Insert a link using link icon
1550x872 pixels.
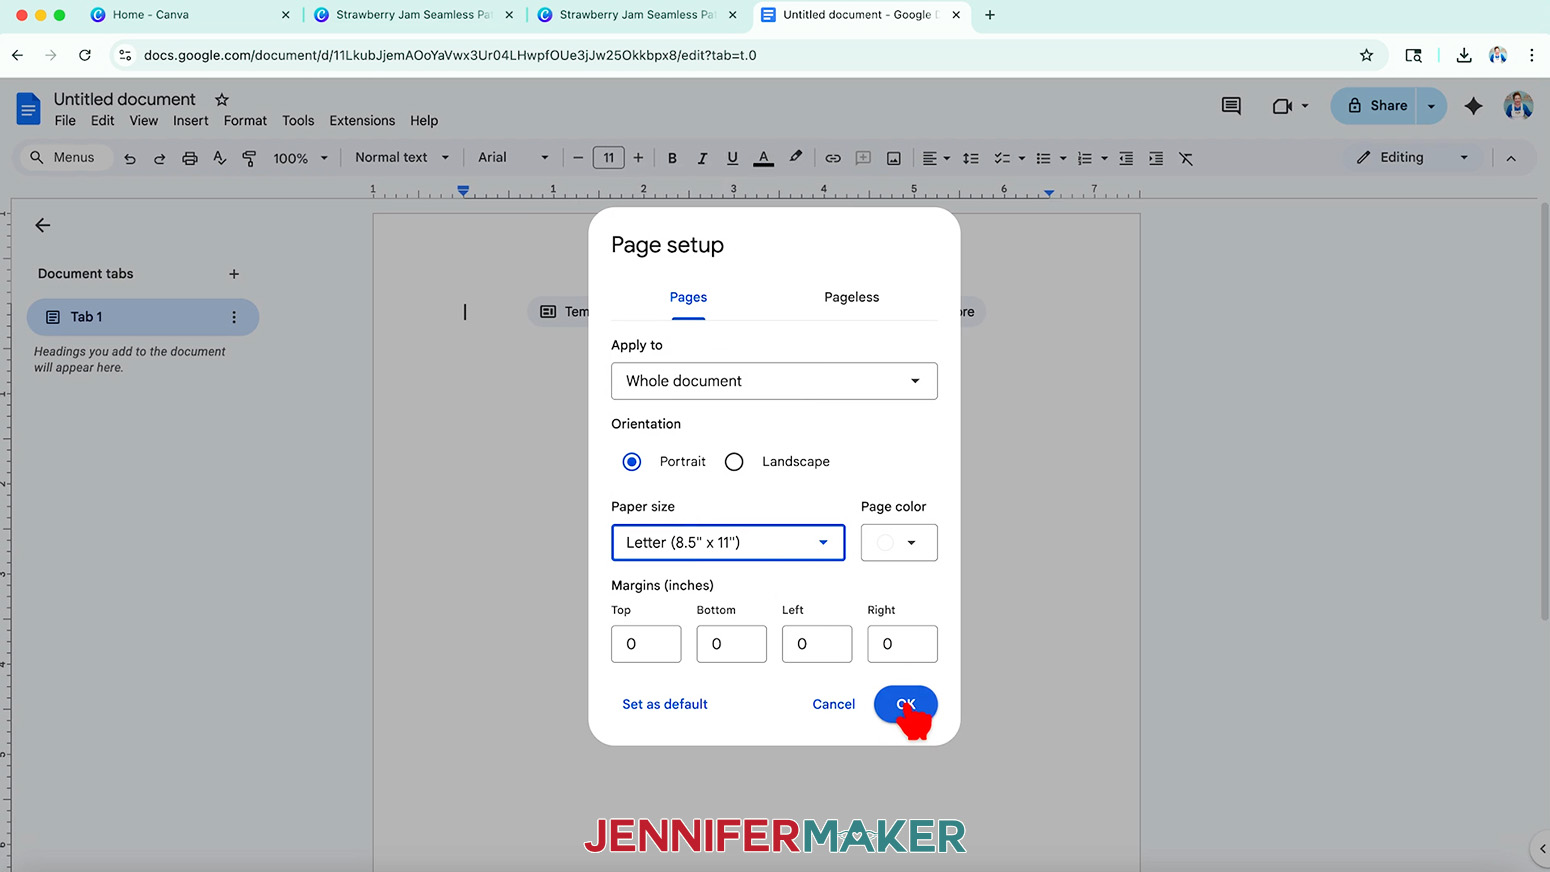(x=832, y=158)
